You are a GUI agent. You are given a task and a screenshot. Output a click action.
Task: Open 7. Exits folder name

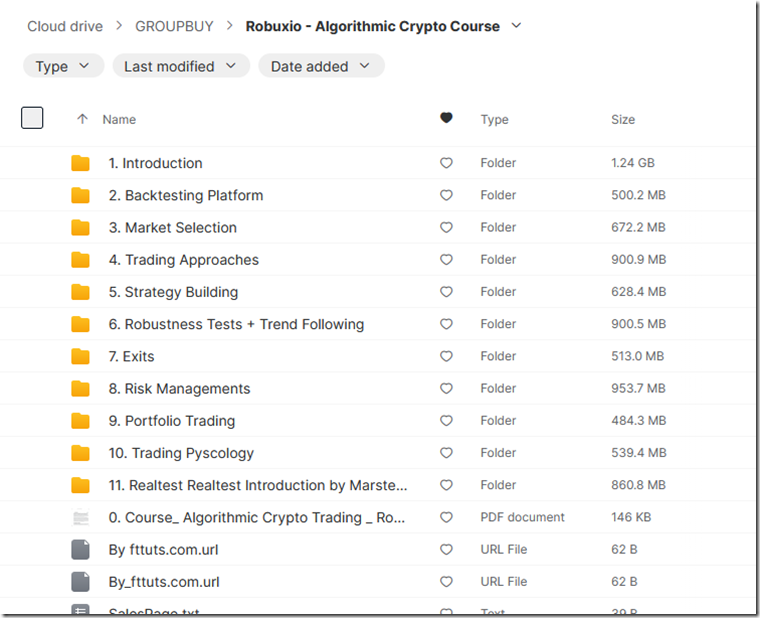tap(131, 357)
